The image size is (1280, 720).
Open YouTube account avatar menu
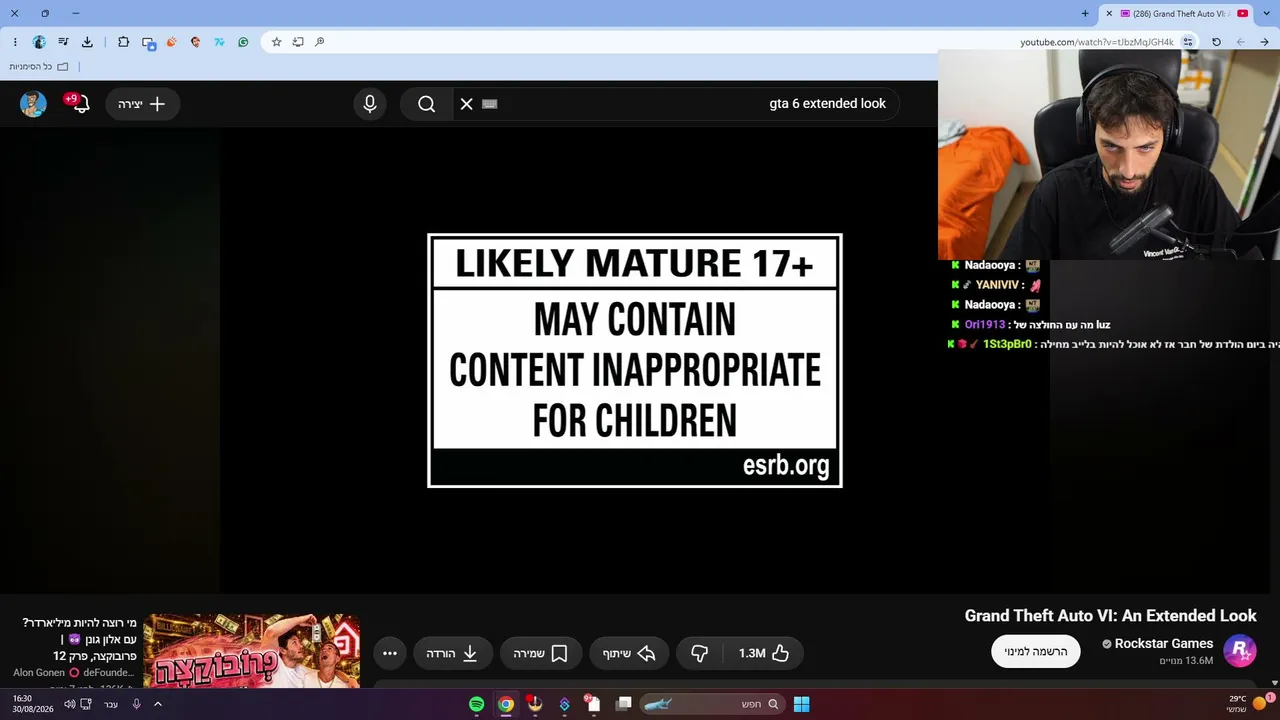[33, 104]
